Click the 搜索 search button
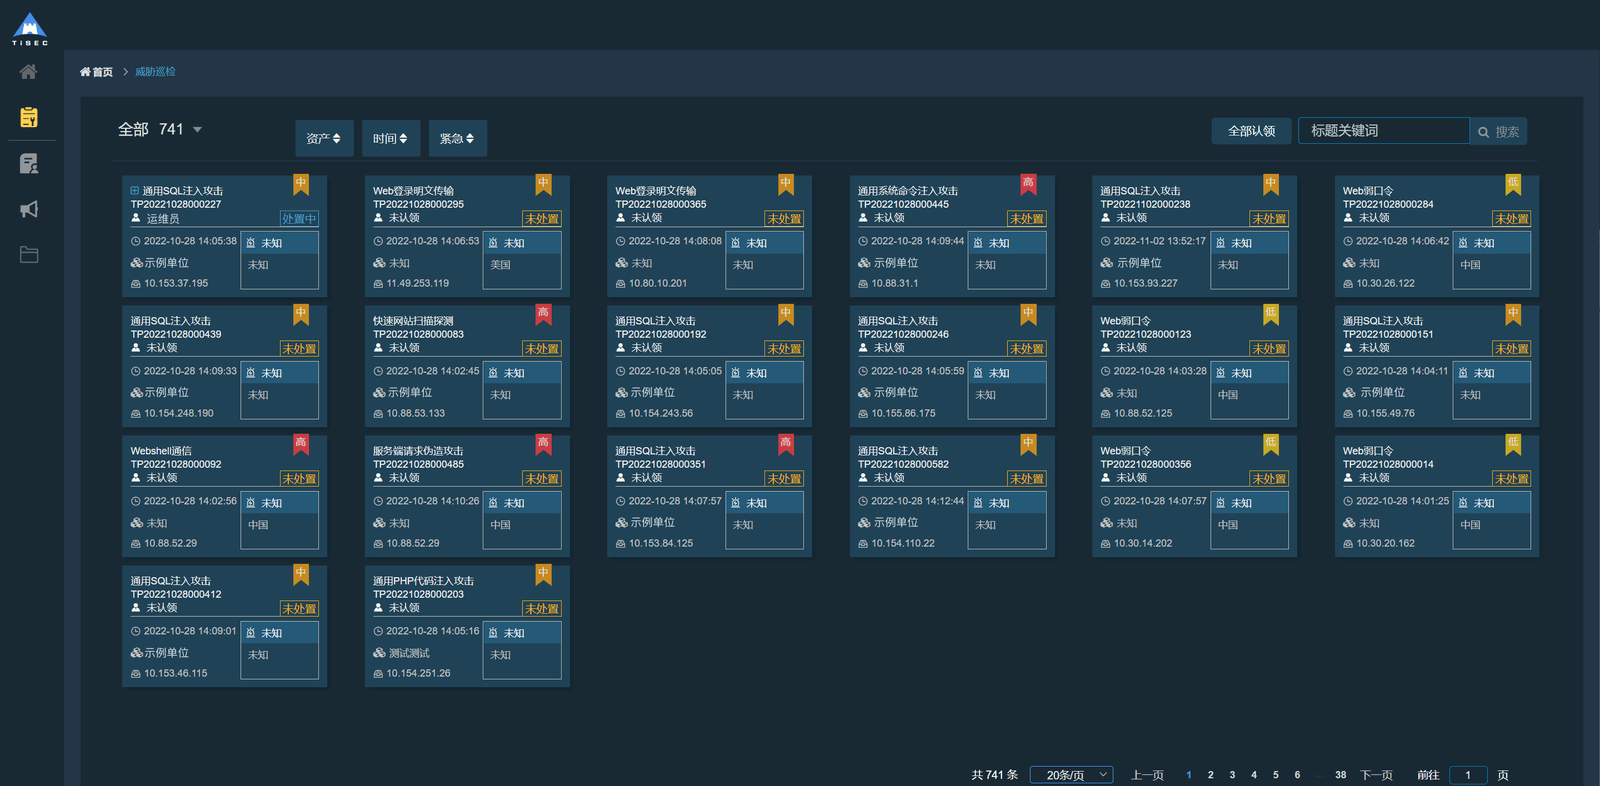 (1498, 131)
